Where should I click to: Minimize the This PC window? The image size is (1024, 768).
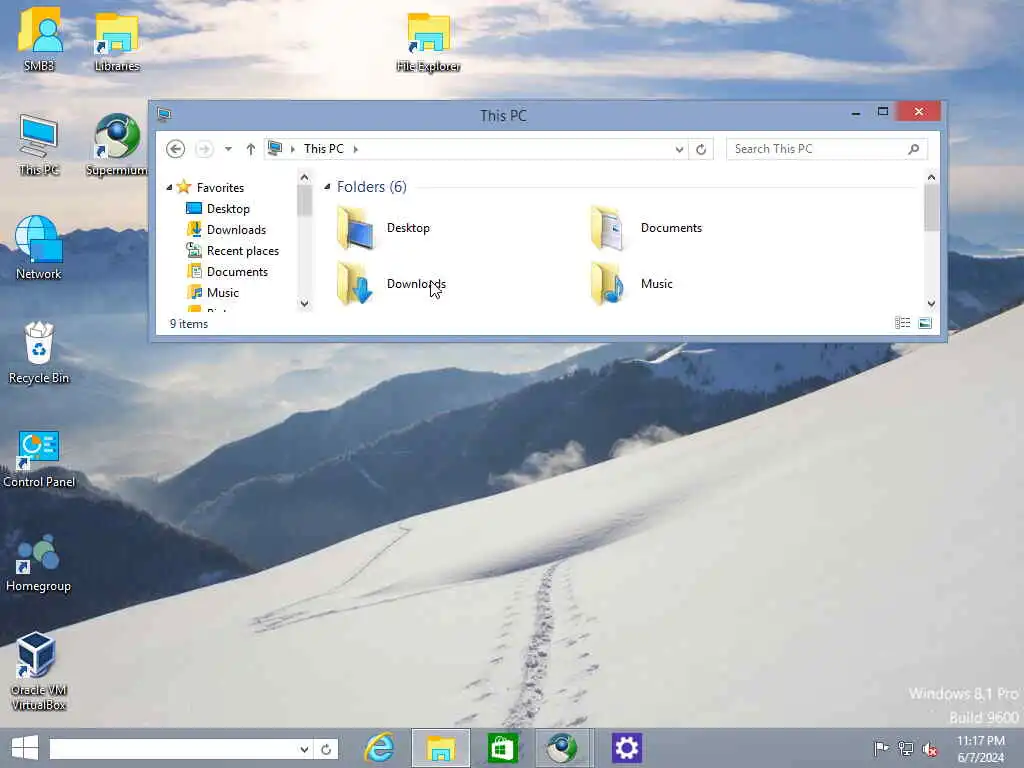[x=856, y=113]
